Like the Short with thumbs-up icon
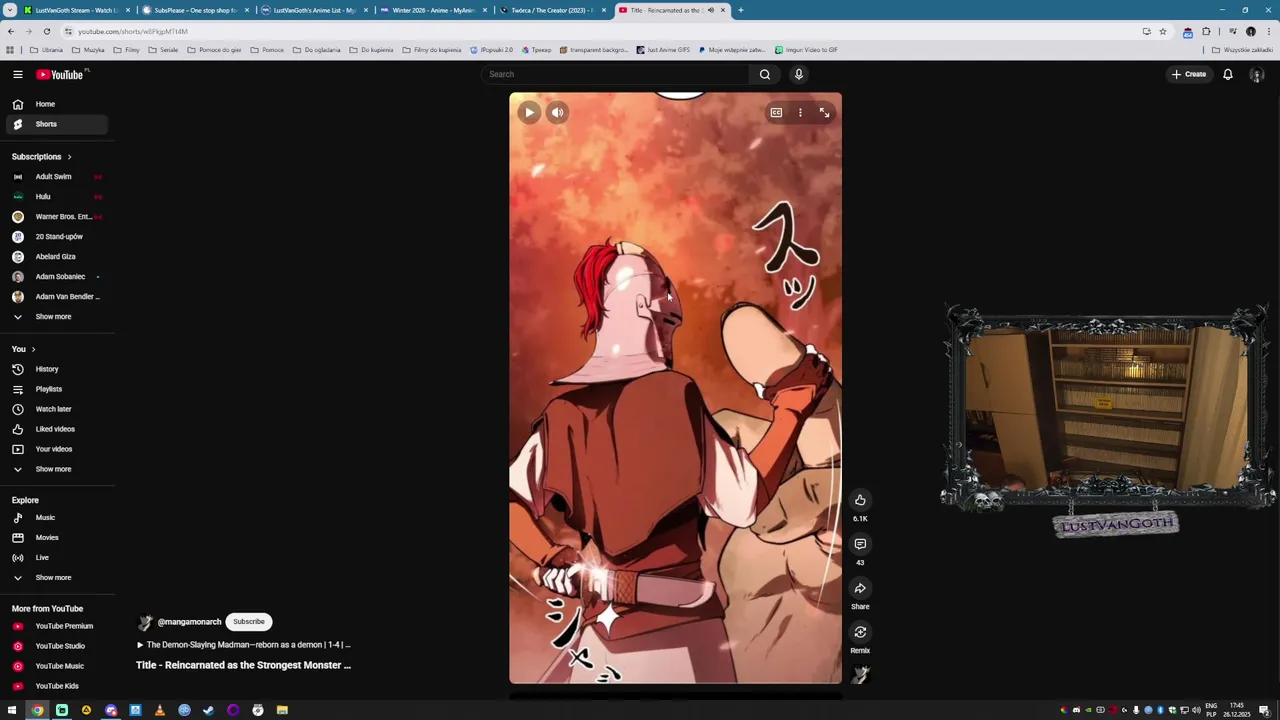The image size is (1280, 720). point(860,500)
